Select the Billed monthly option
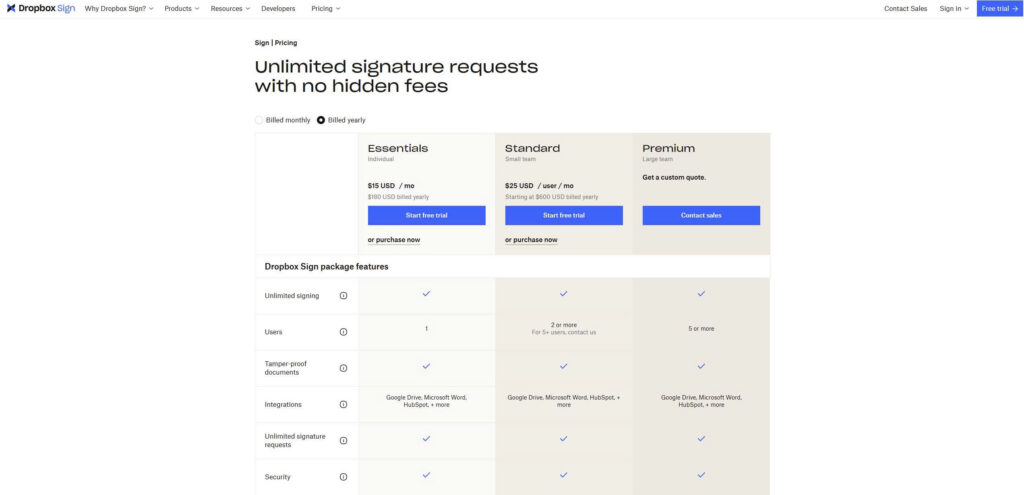1024x495 pixels. pyautogui.click(x=260, y=120)
